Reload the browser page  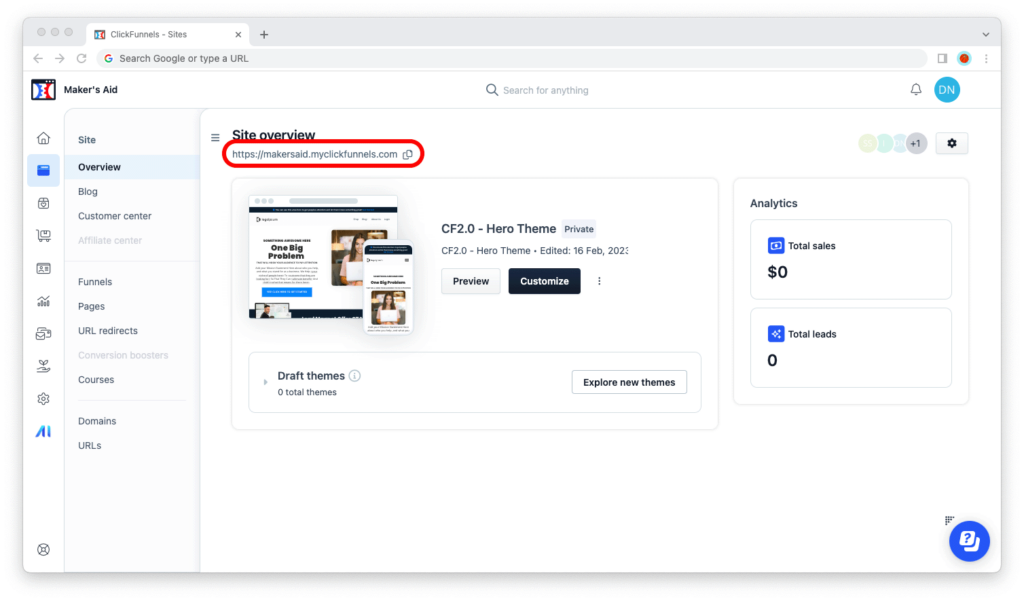[x=82, y=58]
